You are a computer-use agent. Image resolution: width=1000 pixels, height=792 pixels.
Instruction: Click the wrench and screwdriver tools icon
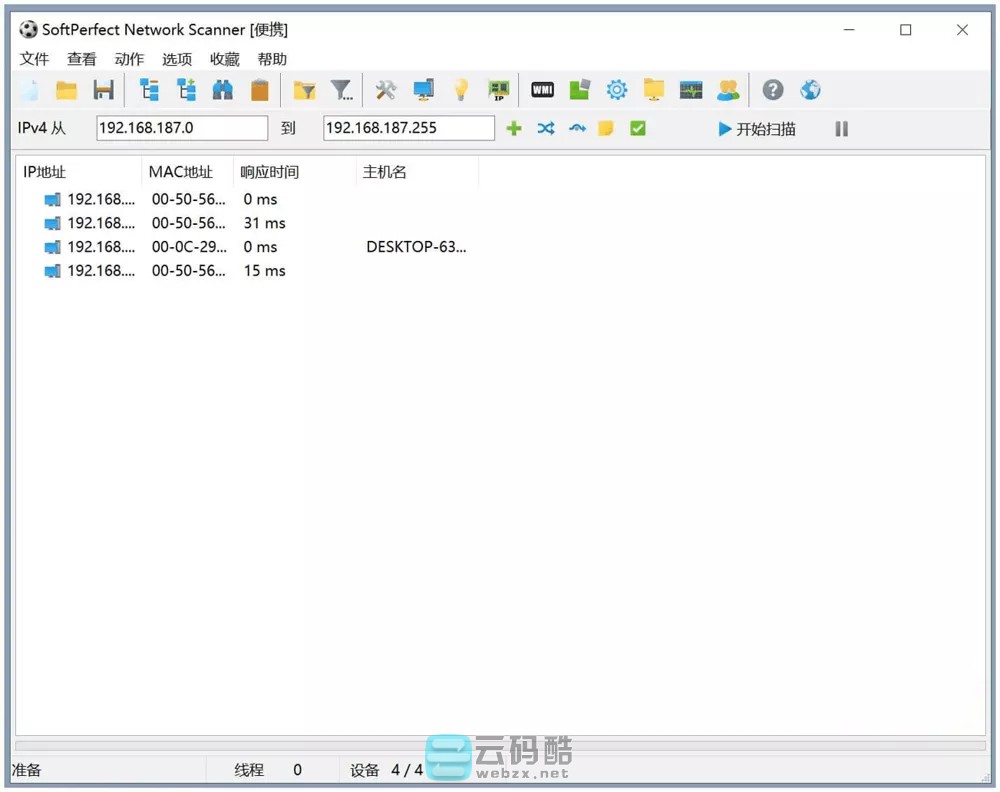(x=386, y=91)
